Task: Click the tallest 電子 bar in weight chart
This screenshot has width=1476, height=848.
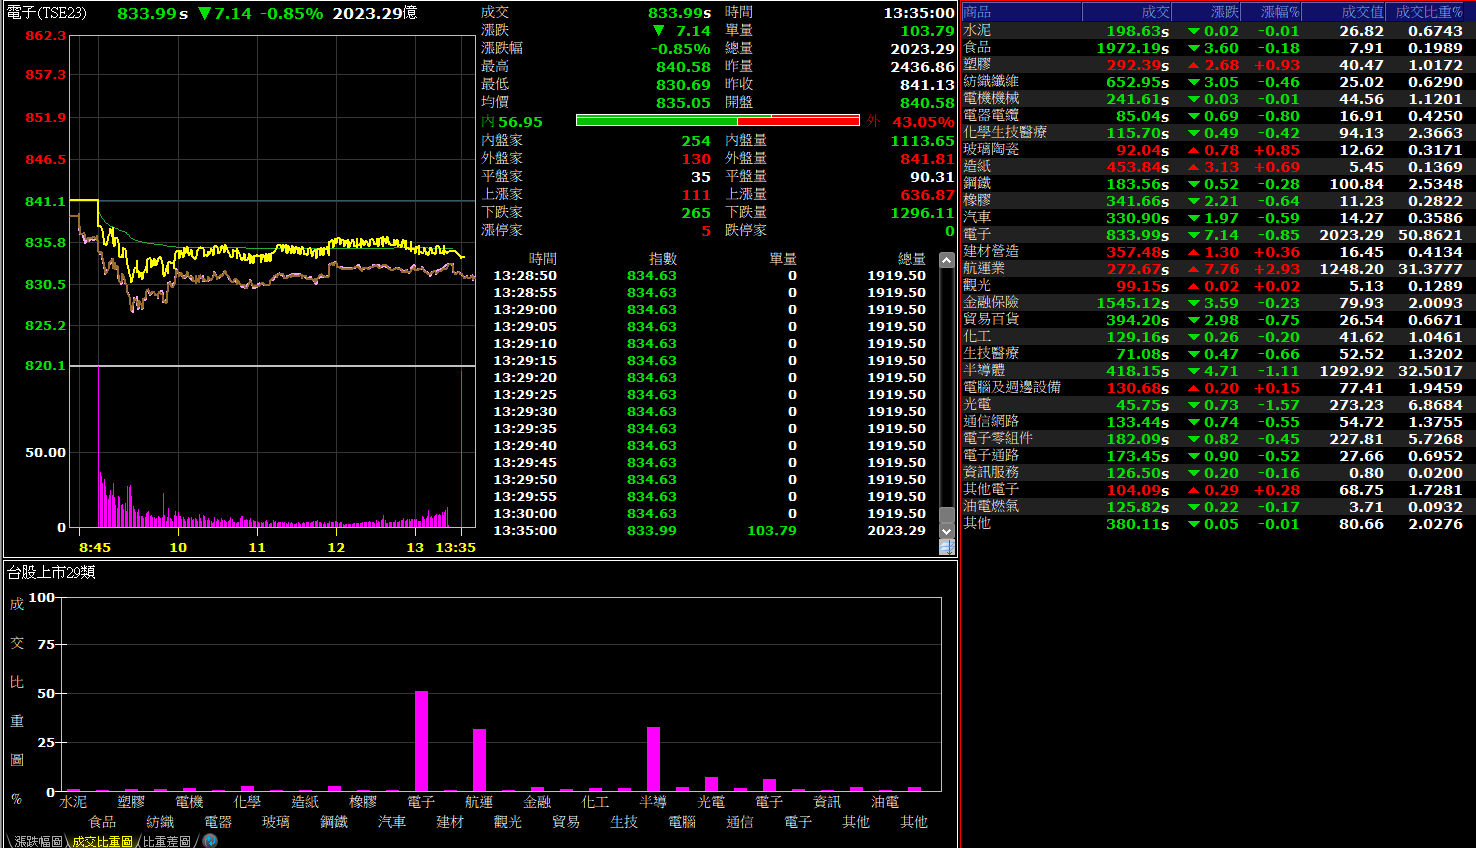Action: (x=421, y=740)
